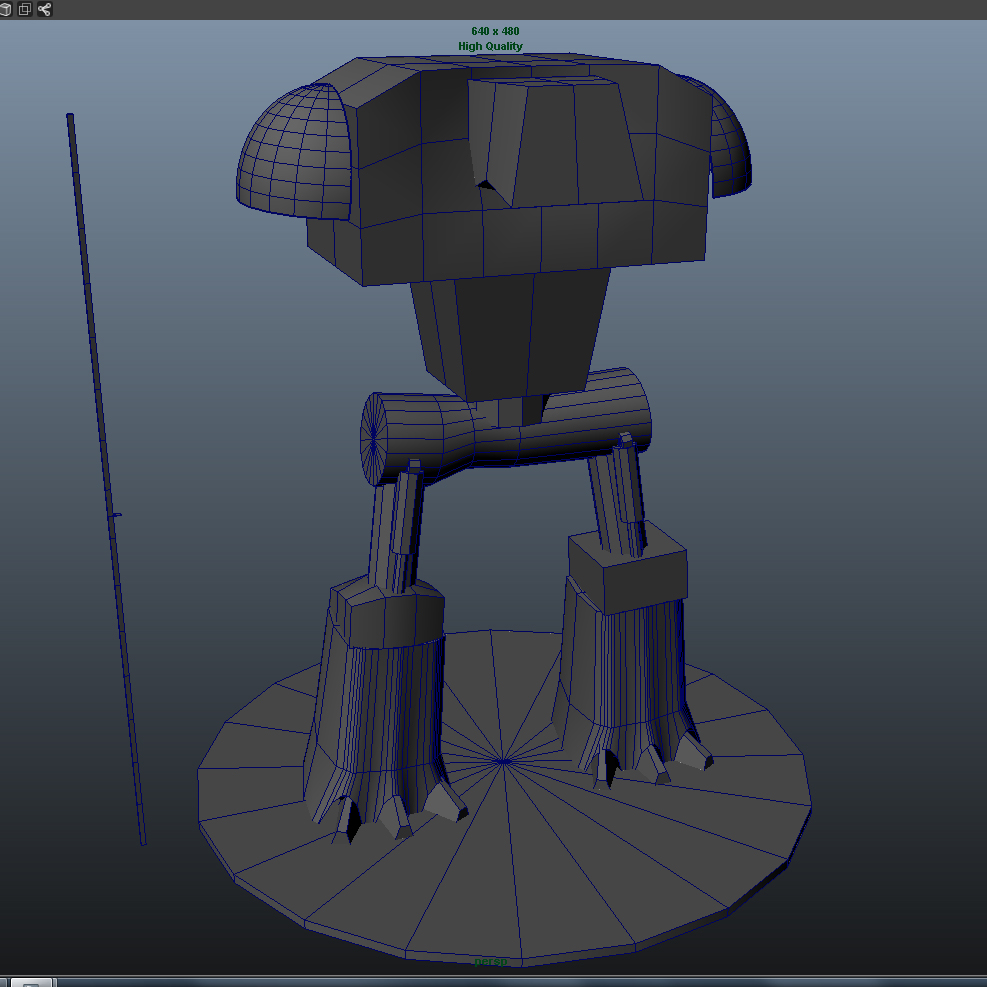Select the right dome shoulder mesh
Image resolution: width=987 pixels, height=987 pixels.
tap(730, 150)
